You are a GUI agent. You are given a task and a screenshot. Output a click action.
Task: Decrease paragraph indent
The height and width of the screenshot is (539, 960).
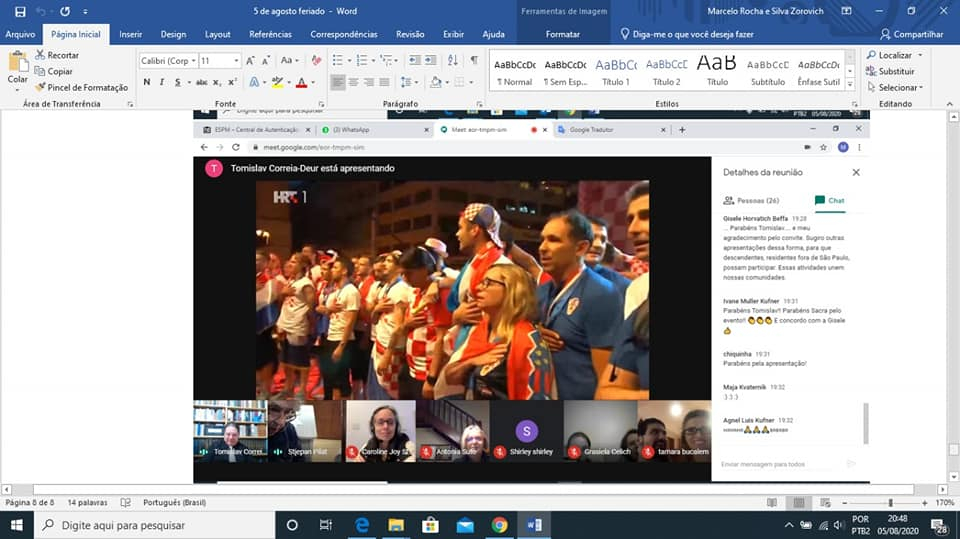click(x=414, y=60)
